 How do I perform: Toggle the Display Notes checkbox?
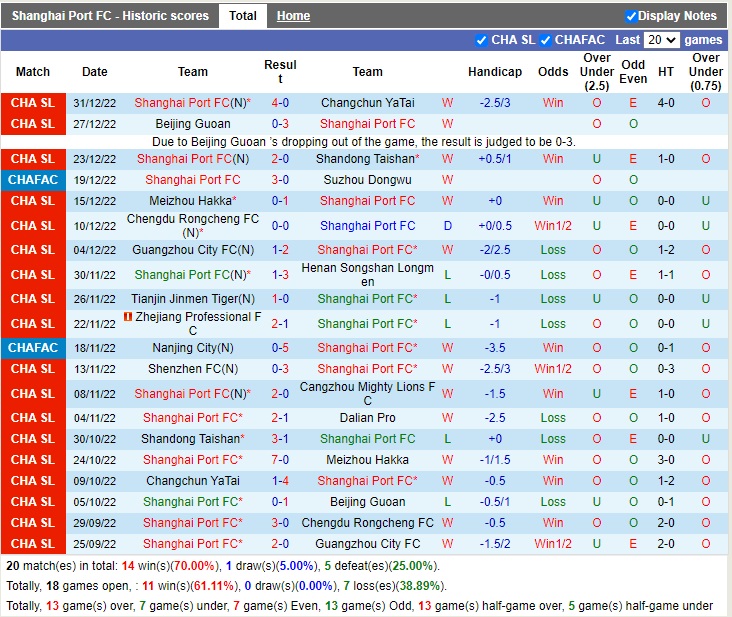click(x=631, y=16)
